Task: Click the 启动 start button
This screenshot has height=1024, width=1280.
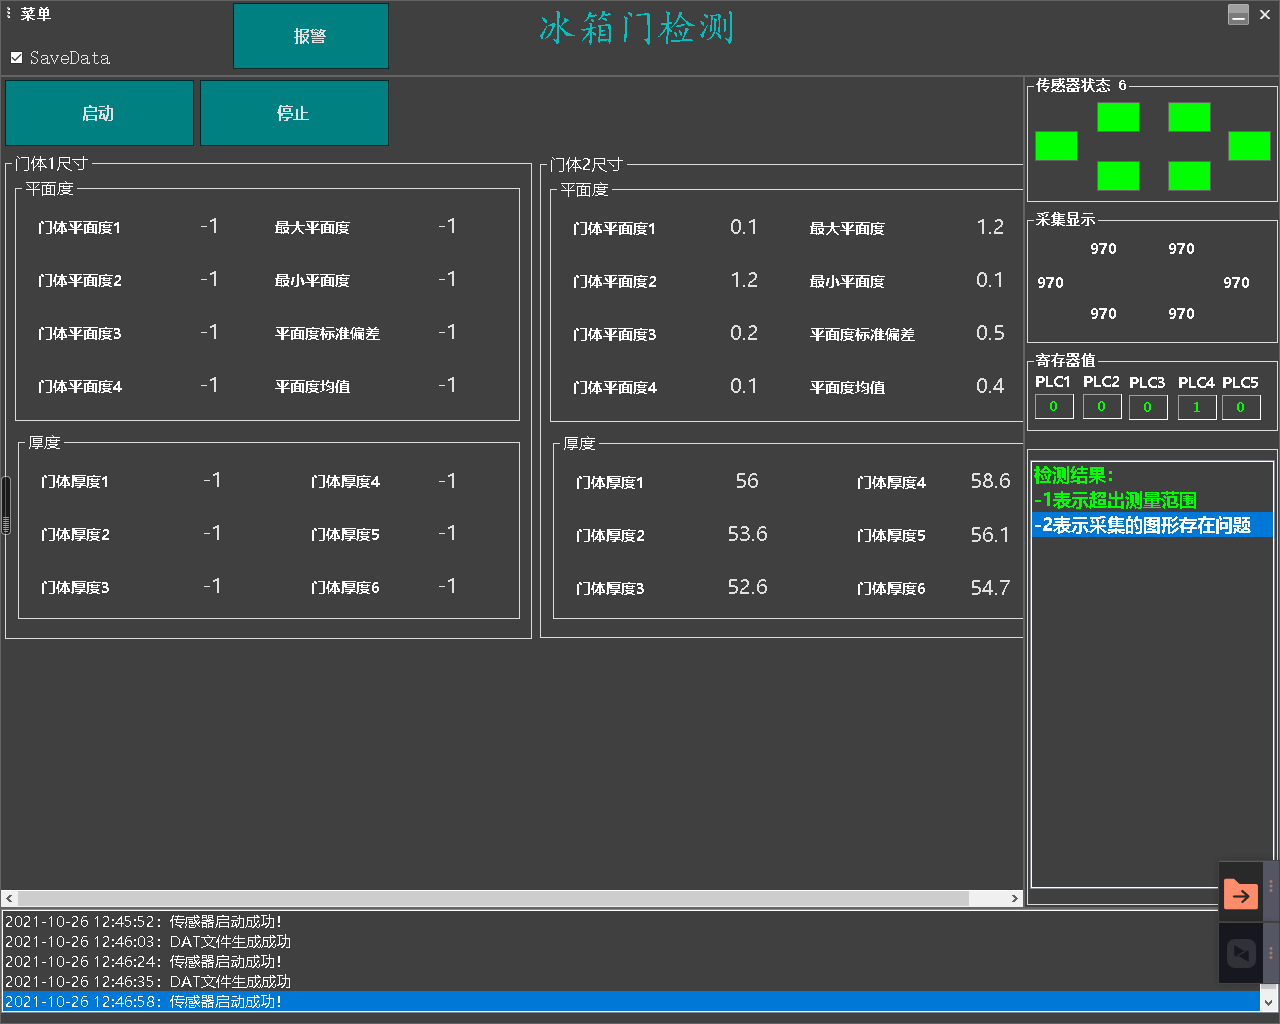Action: click(99, 113)
